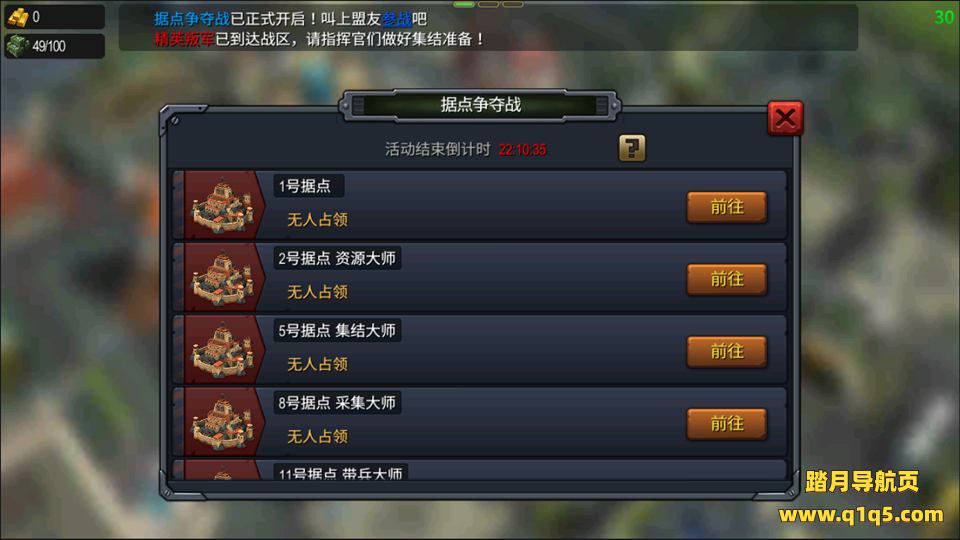Select the 2号据点 资源大师 fortress image
The height and width of the screenshot is (540, 960).
click(x=222, y=277)
